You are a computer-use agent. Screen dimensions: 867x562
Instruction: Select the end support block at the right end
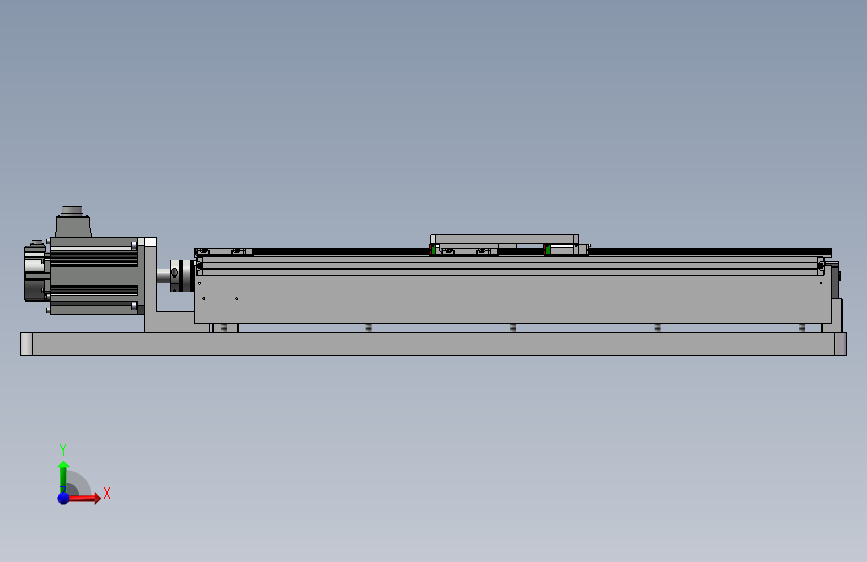[x=836, y=315]
